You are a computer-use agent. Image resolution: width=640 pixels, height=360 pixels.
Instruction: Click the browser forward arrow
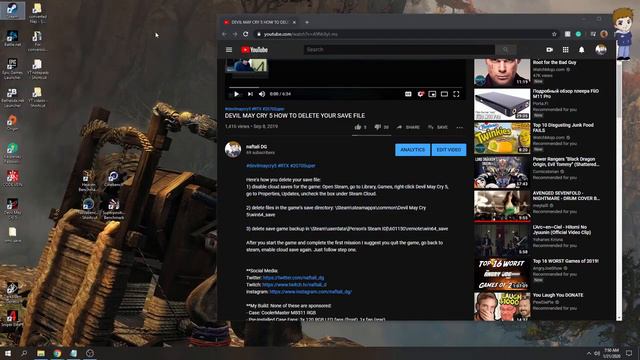tap(235, 34)
